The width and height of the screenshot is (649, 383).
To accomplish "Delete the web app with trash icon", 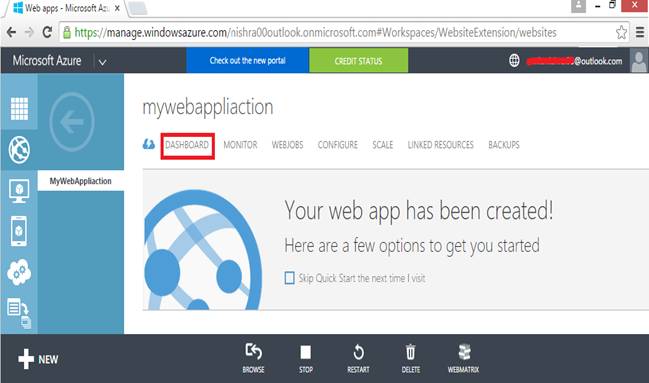I will pos(411,358).
